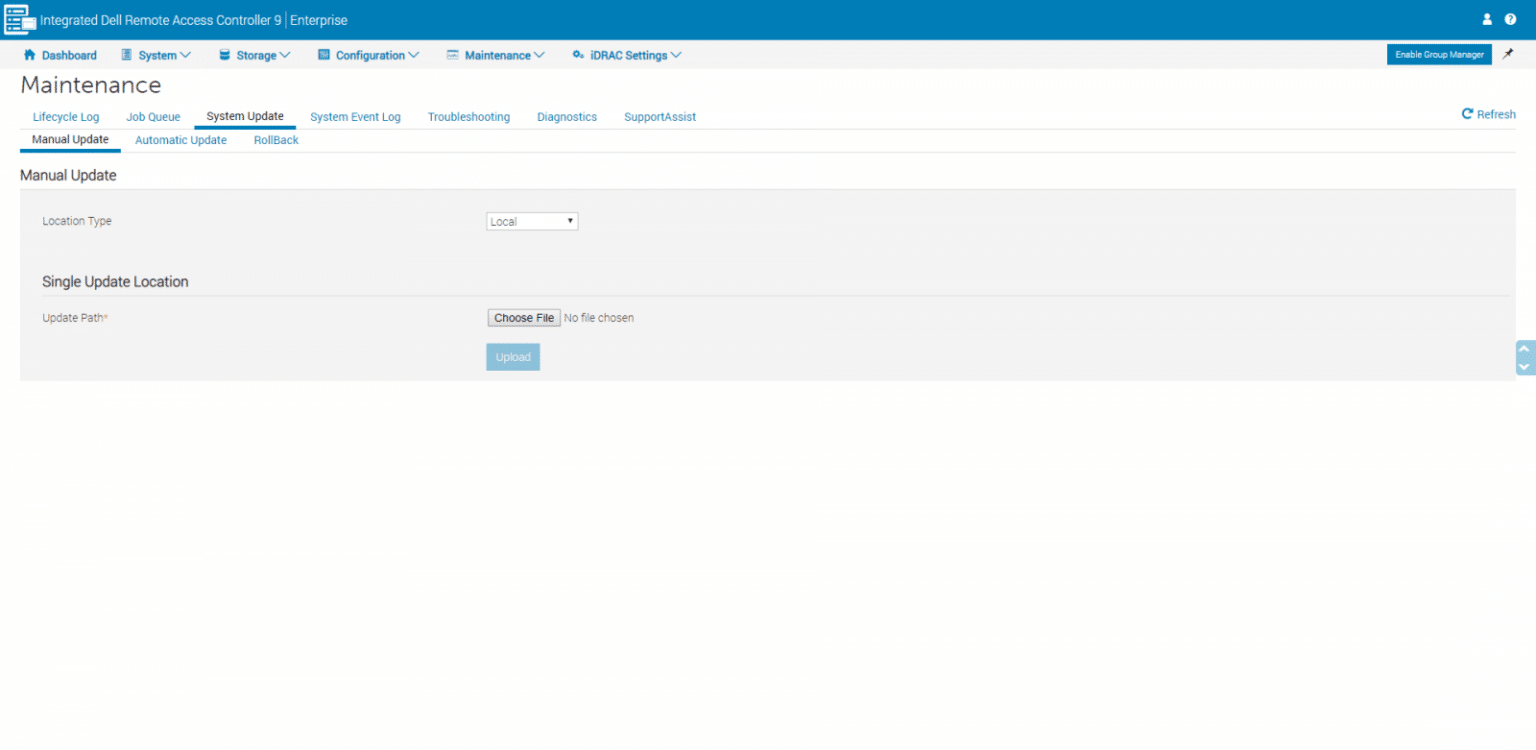Expand the System dropdown chevron

click(x=185, y=56)
